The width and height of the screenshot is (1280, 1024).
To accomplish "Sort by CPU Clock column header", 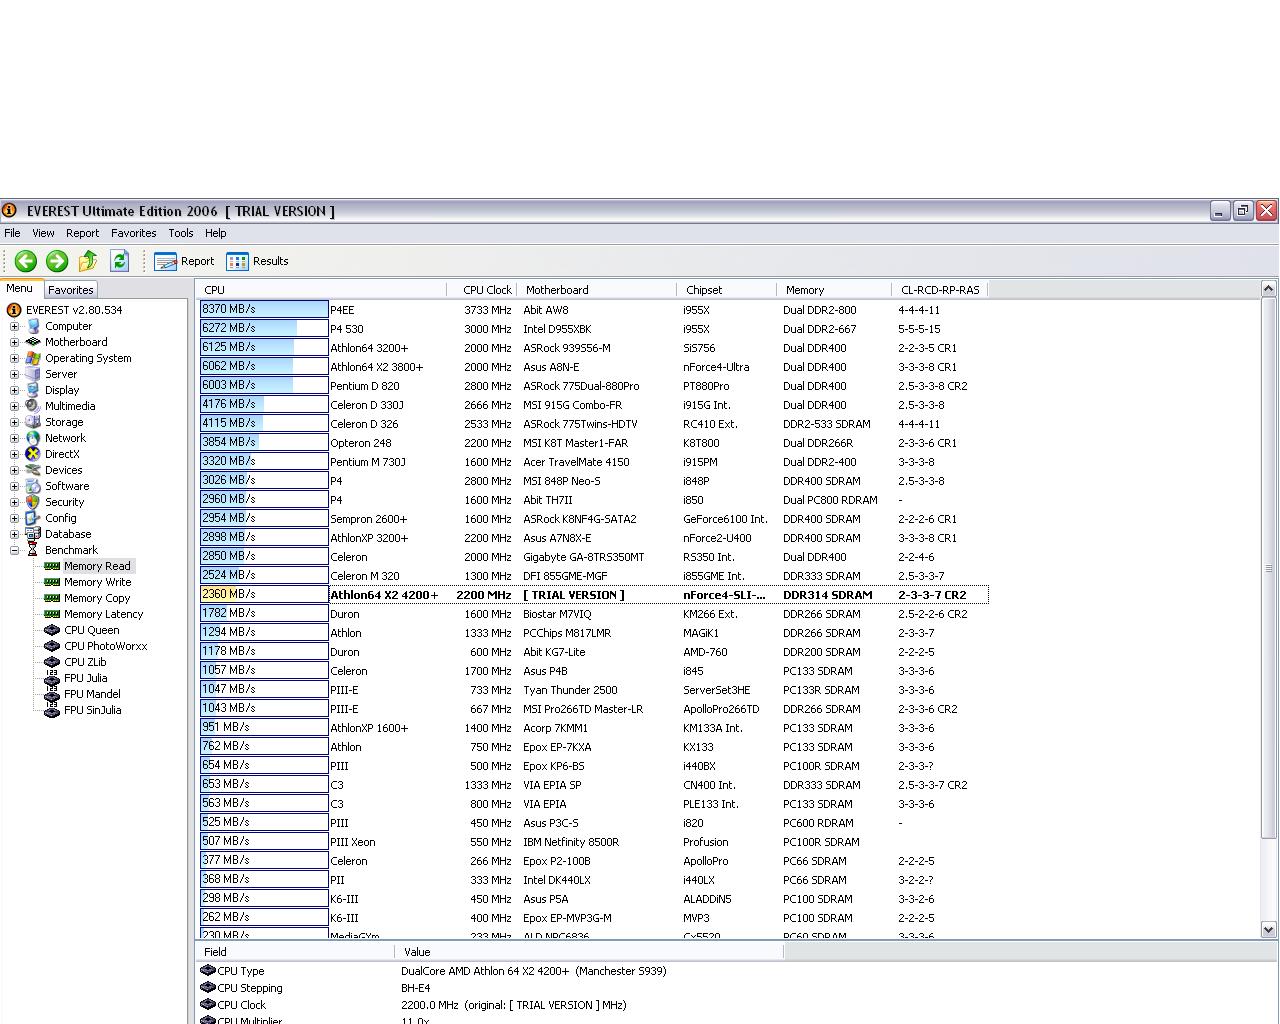I will click(481, 290).
